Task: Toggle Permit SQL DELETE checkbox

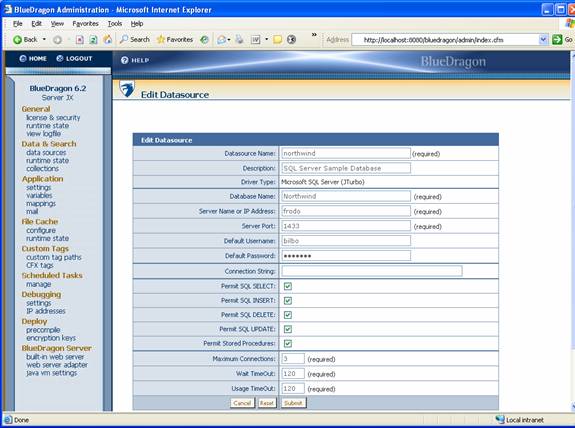Action: 288,315
